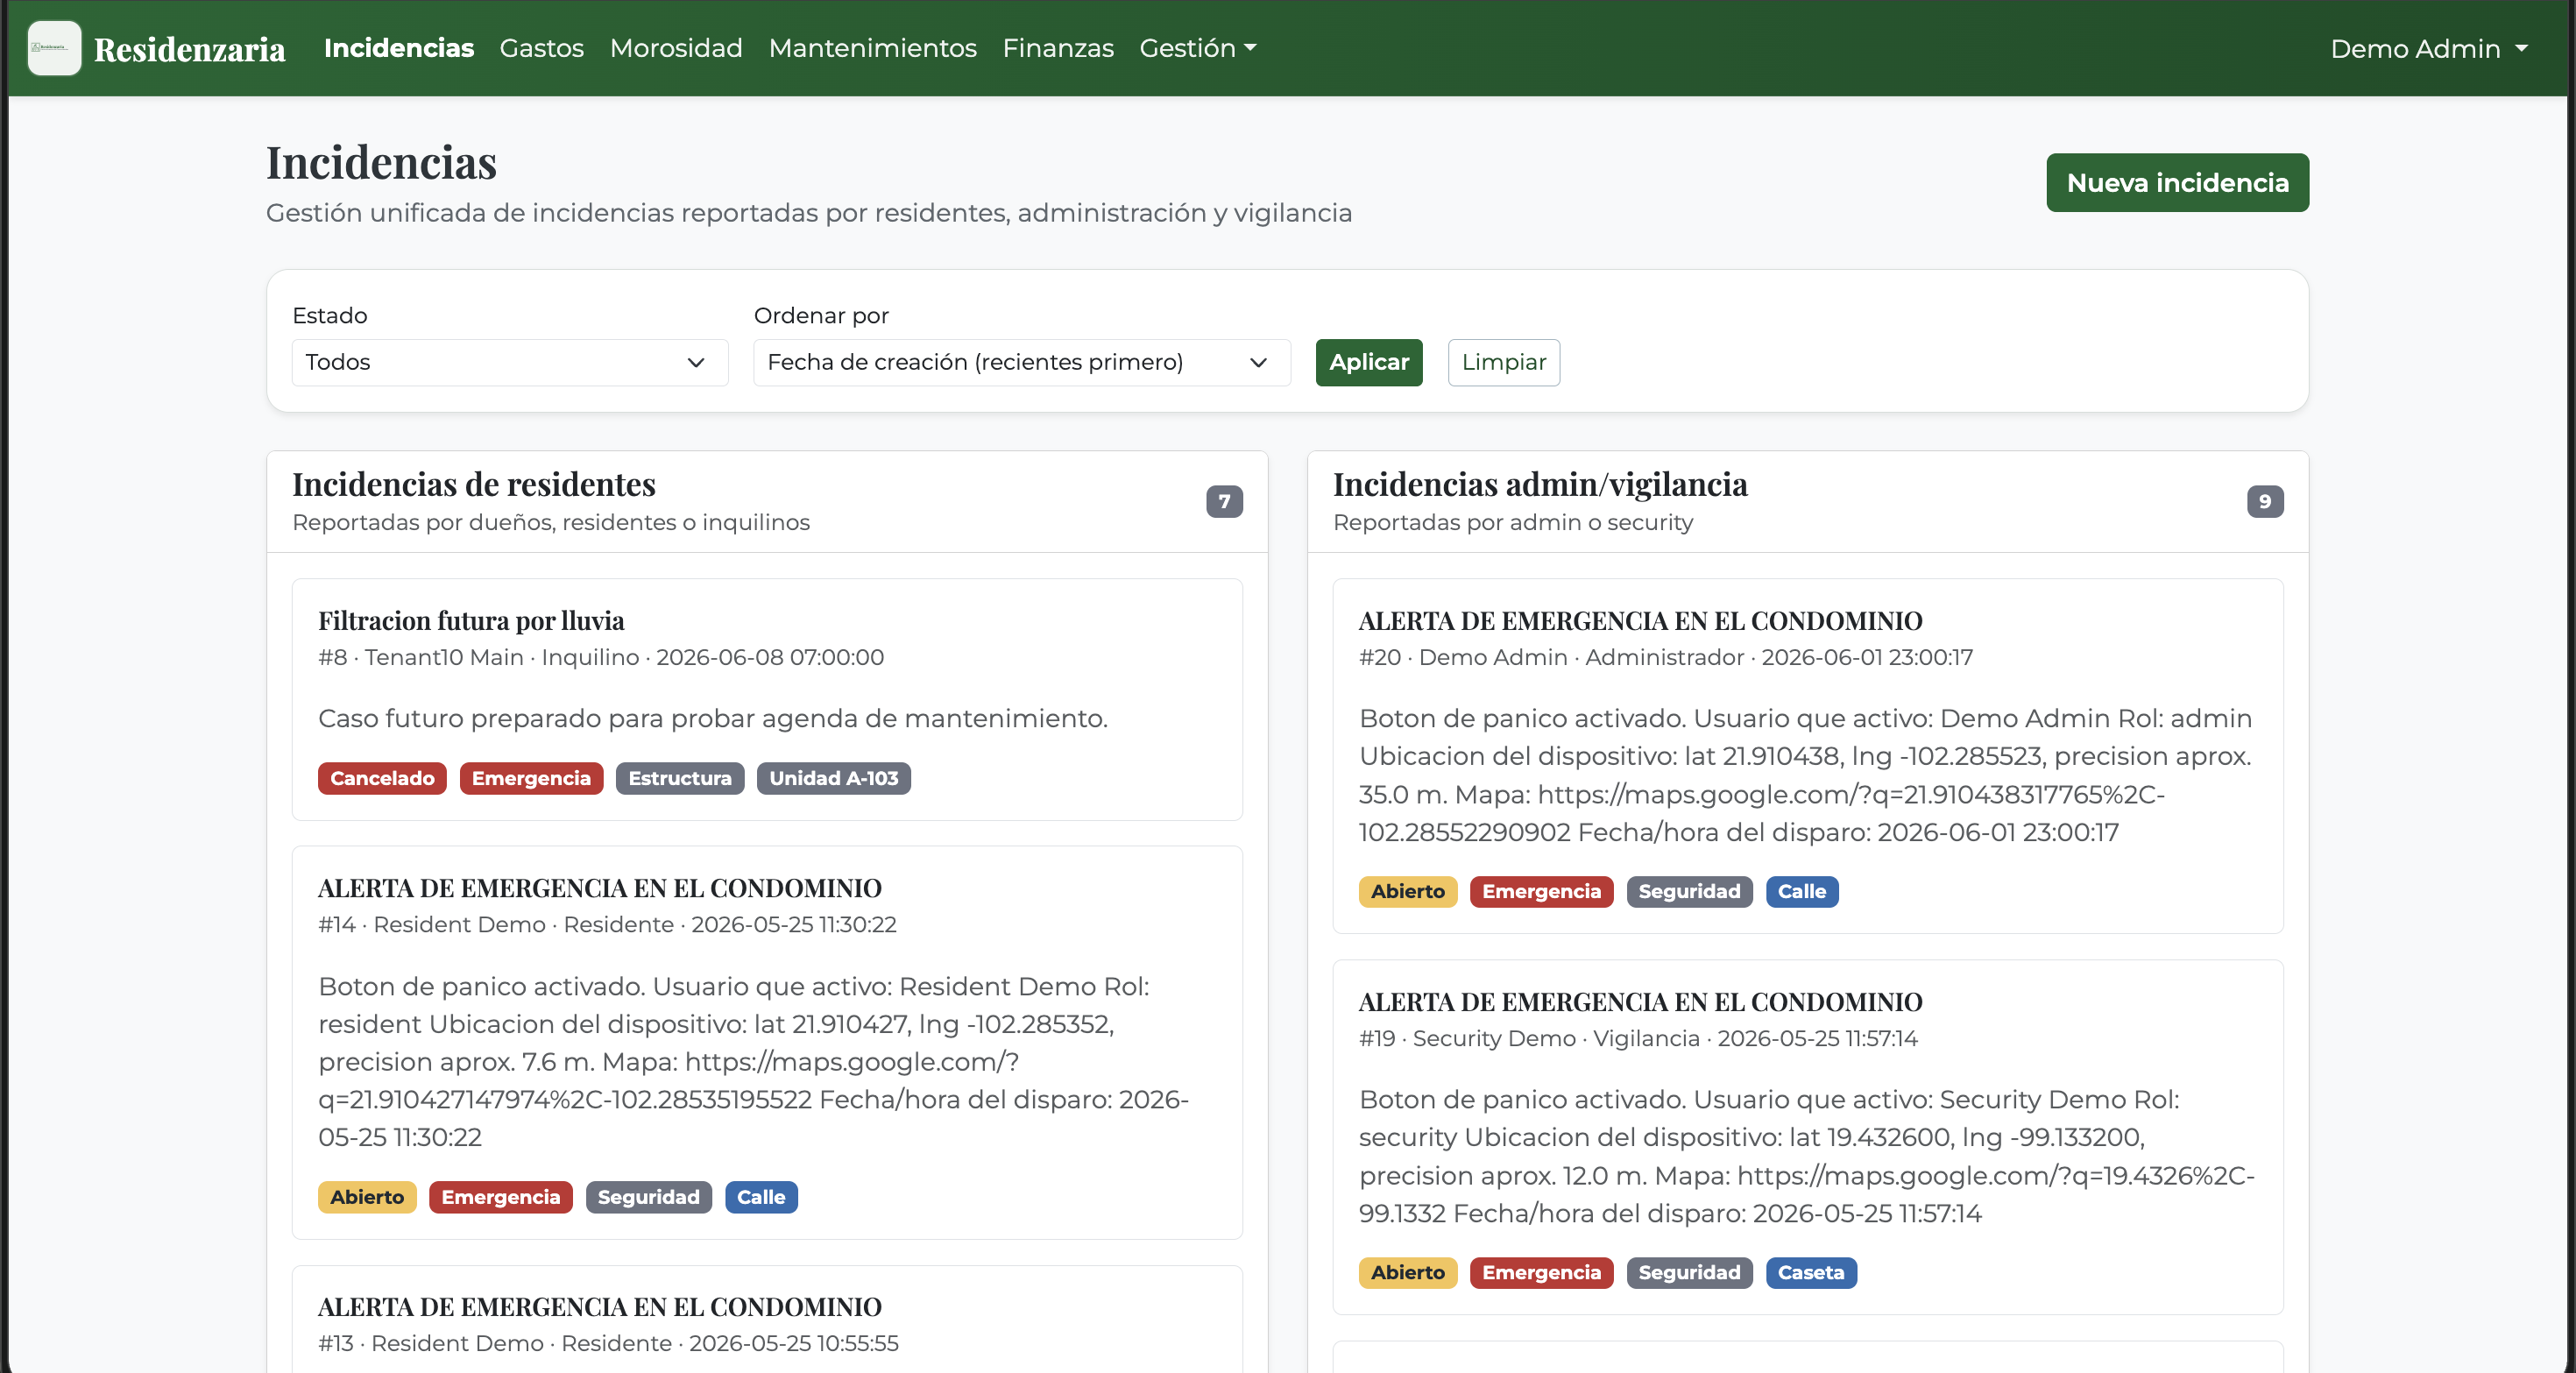Click 'Caso futuro preparado para probar agenda' description
The height and width of the screenshot is (1373, 2576).
(712, 718)
